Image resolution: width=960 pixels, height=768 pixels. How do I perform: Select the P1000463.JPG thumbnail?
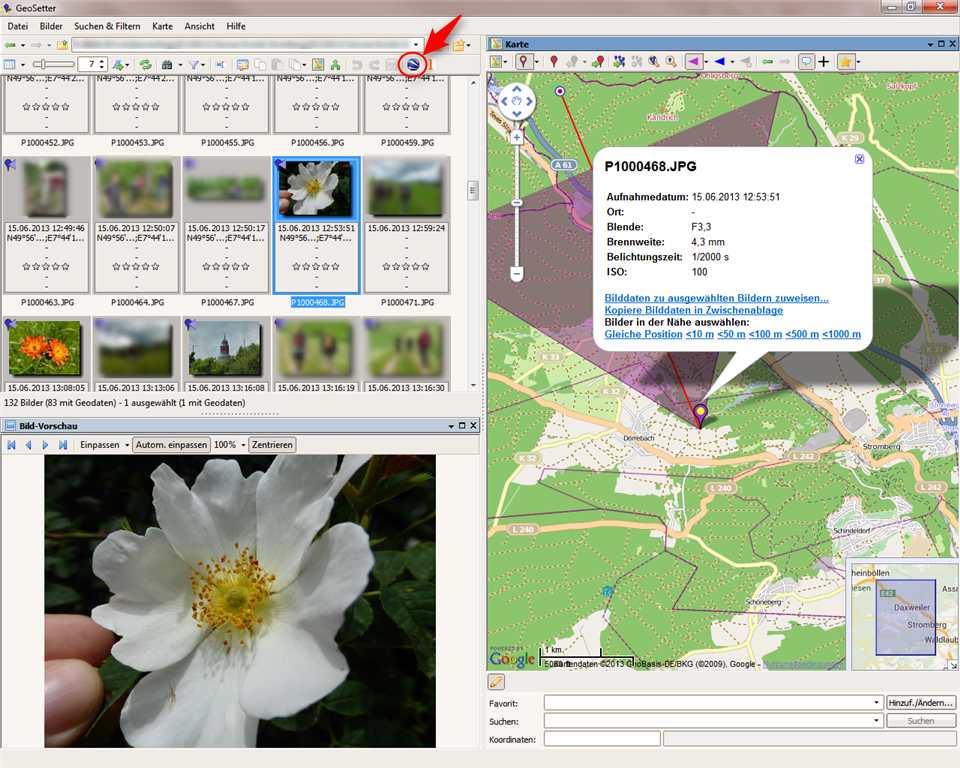click(47, 225)
